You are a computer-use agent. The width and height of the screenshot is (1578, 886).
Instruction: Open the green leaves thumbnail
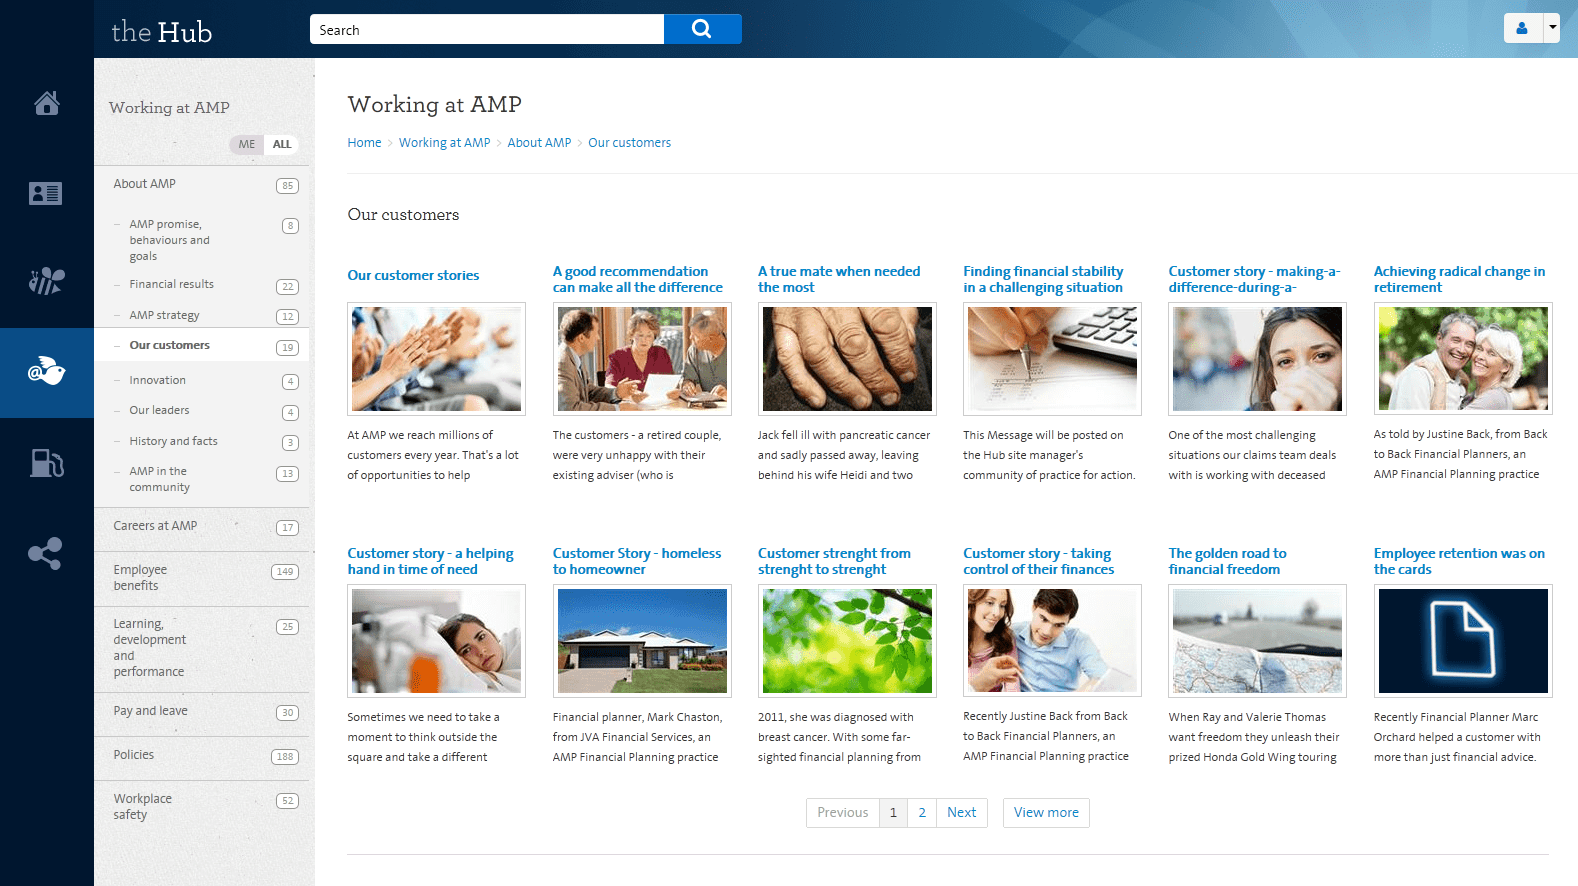pos(847,641)
